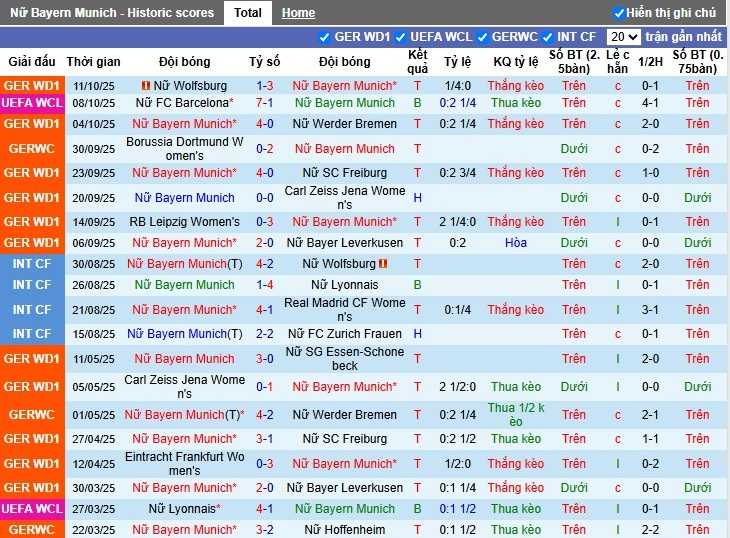The height and width of the screenshot is (538, 730).
Task: Click the 0-0 score on 20/09/25
Action: click(x=264, y=198)
